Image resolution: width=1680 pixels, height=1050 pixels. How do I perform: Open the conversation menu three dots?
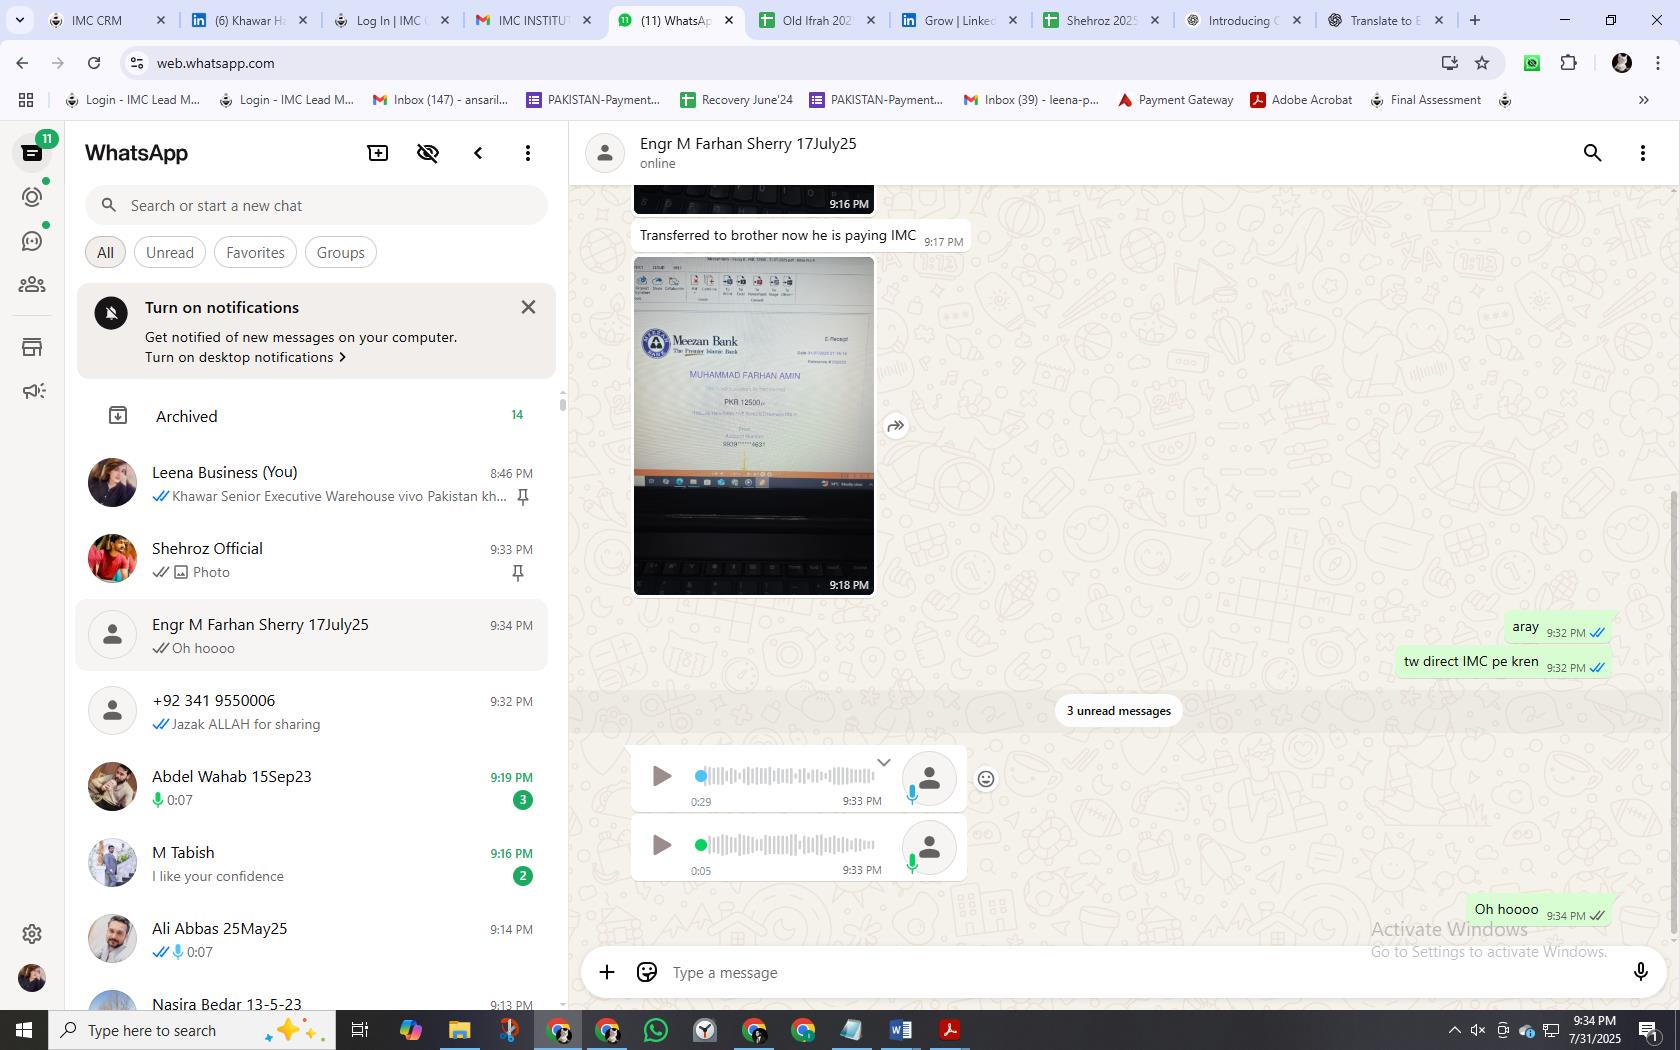[1643, 153]
